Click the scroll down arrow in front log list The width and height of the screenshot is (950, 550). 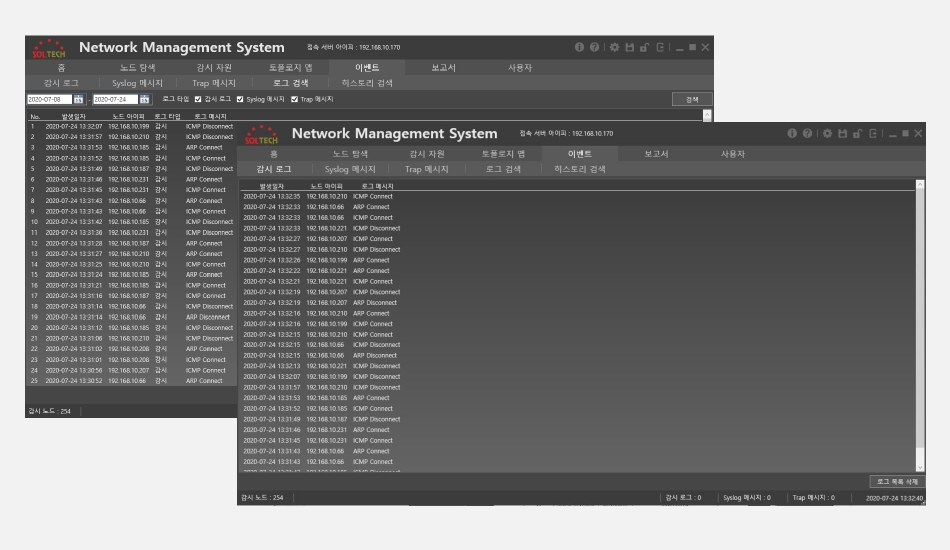(x=920, y=468)
